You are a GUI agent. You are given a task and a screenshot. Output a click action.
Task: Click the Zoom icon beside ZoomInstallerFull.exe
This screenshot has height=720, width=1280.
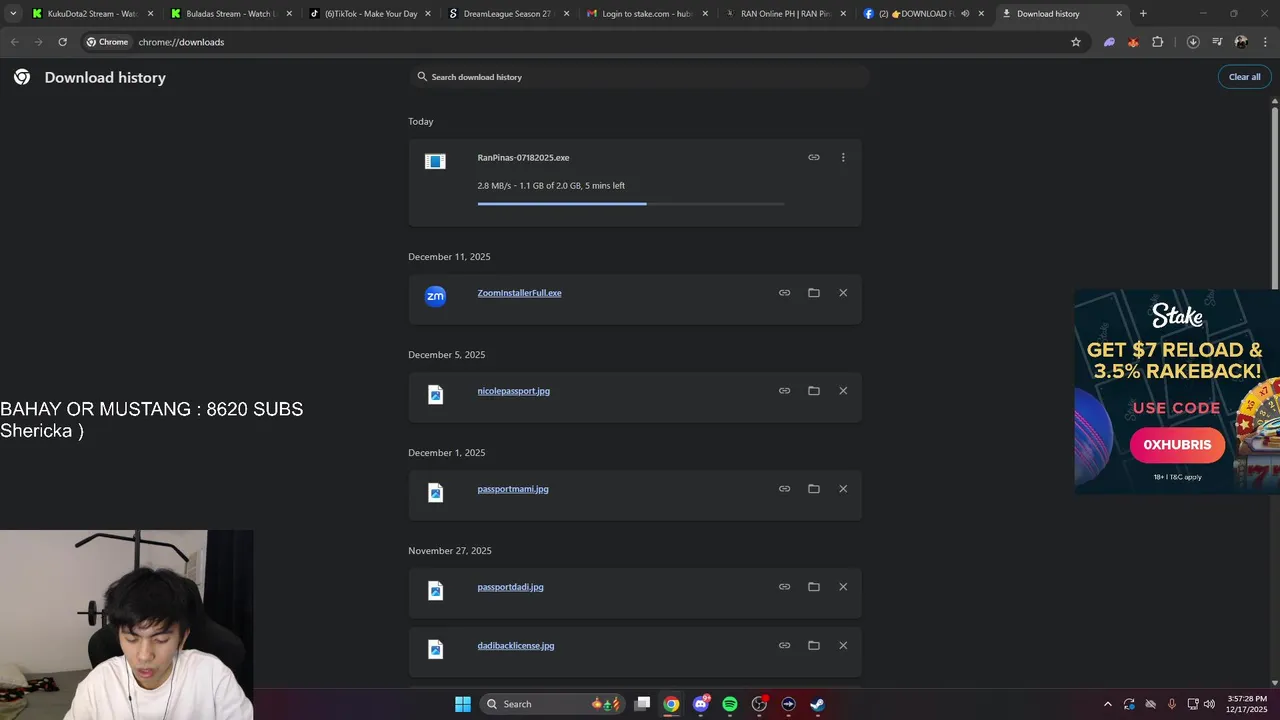click(x=435, y=296)
